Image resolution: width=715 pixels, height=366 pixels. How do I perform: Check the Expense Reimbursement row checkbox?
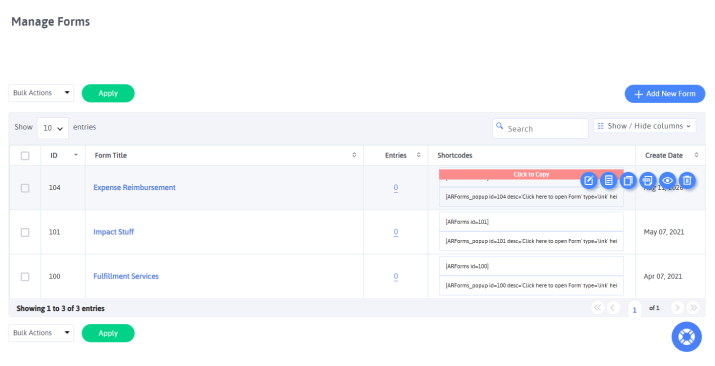point(25,188)
